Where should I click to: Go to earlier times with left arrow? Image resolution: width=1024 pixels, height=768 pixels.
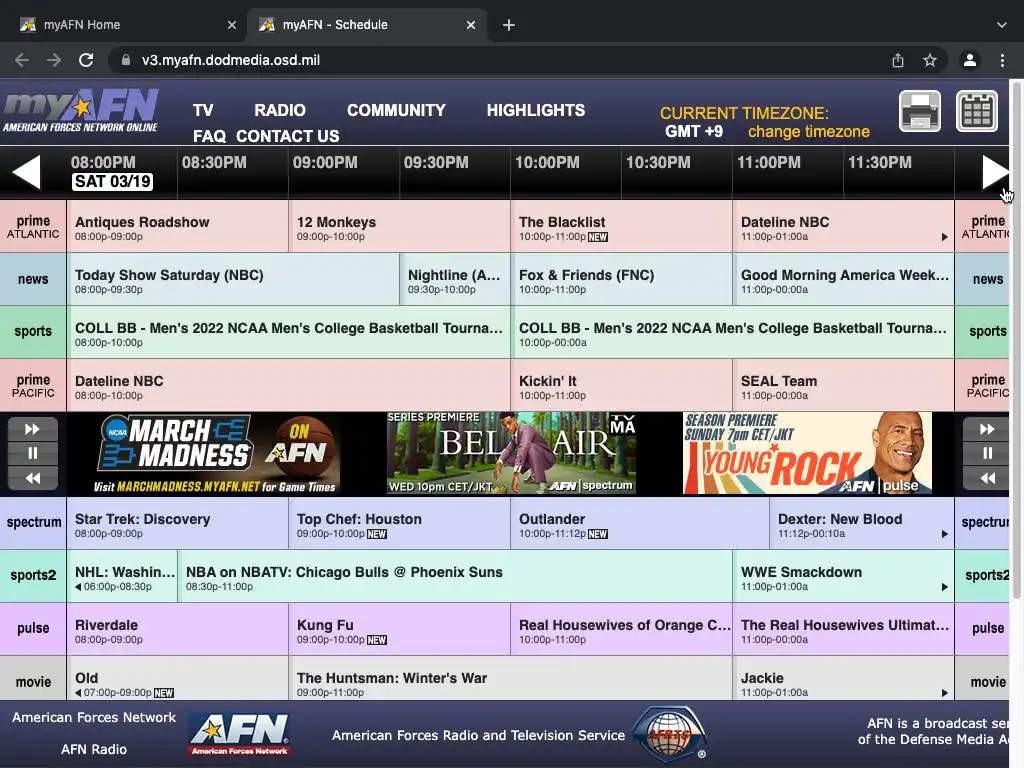click(26, 172)
